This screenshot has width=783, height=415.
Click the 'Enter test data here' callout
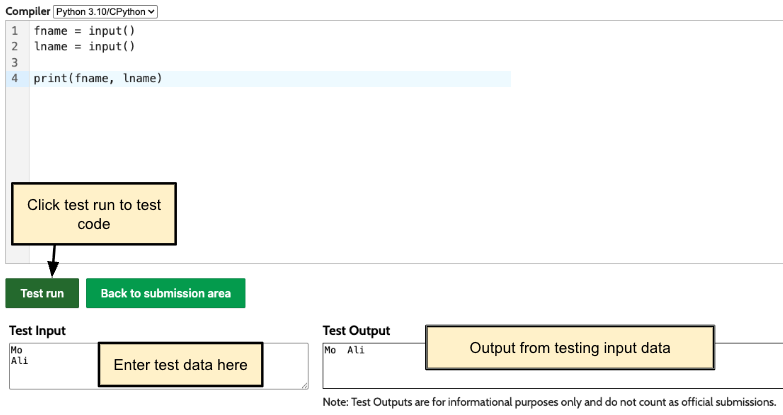(x=180, y=365)
